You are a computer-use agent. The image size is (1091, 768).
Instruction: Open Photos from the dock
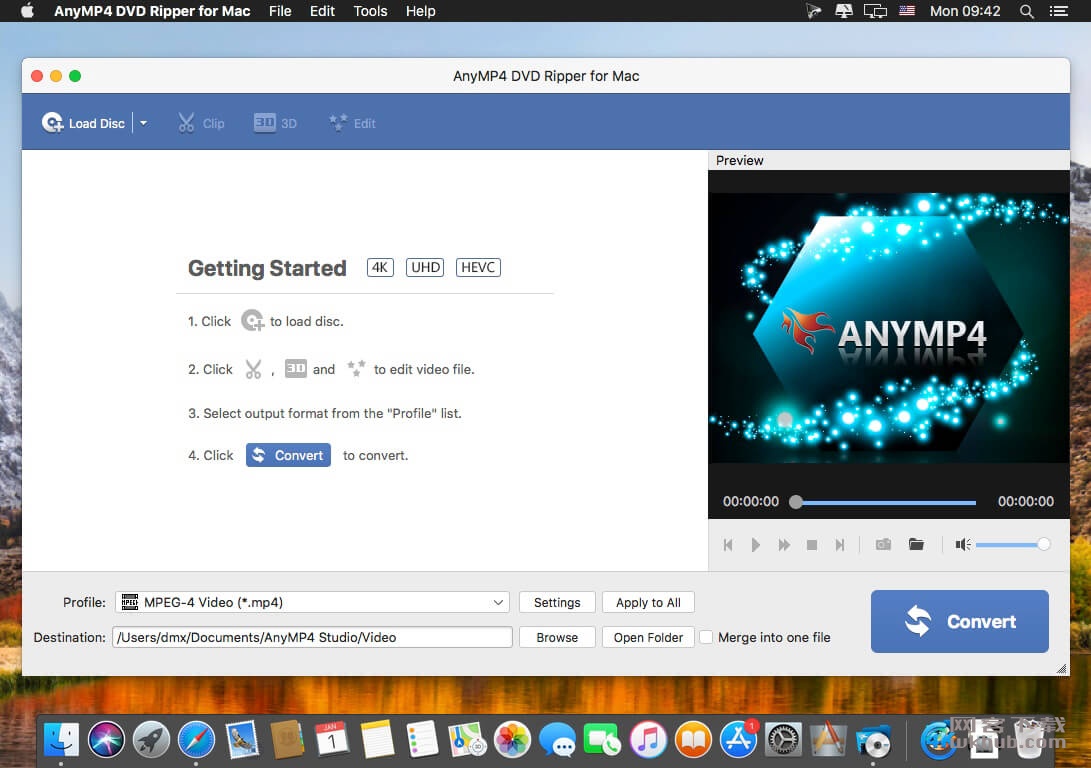click(513, 739)
